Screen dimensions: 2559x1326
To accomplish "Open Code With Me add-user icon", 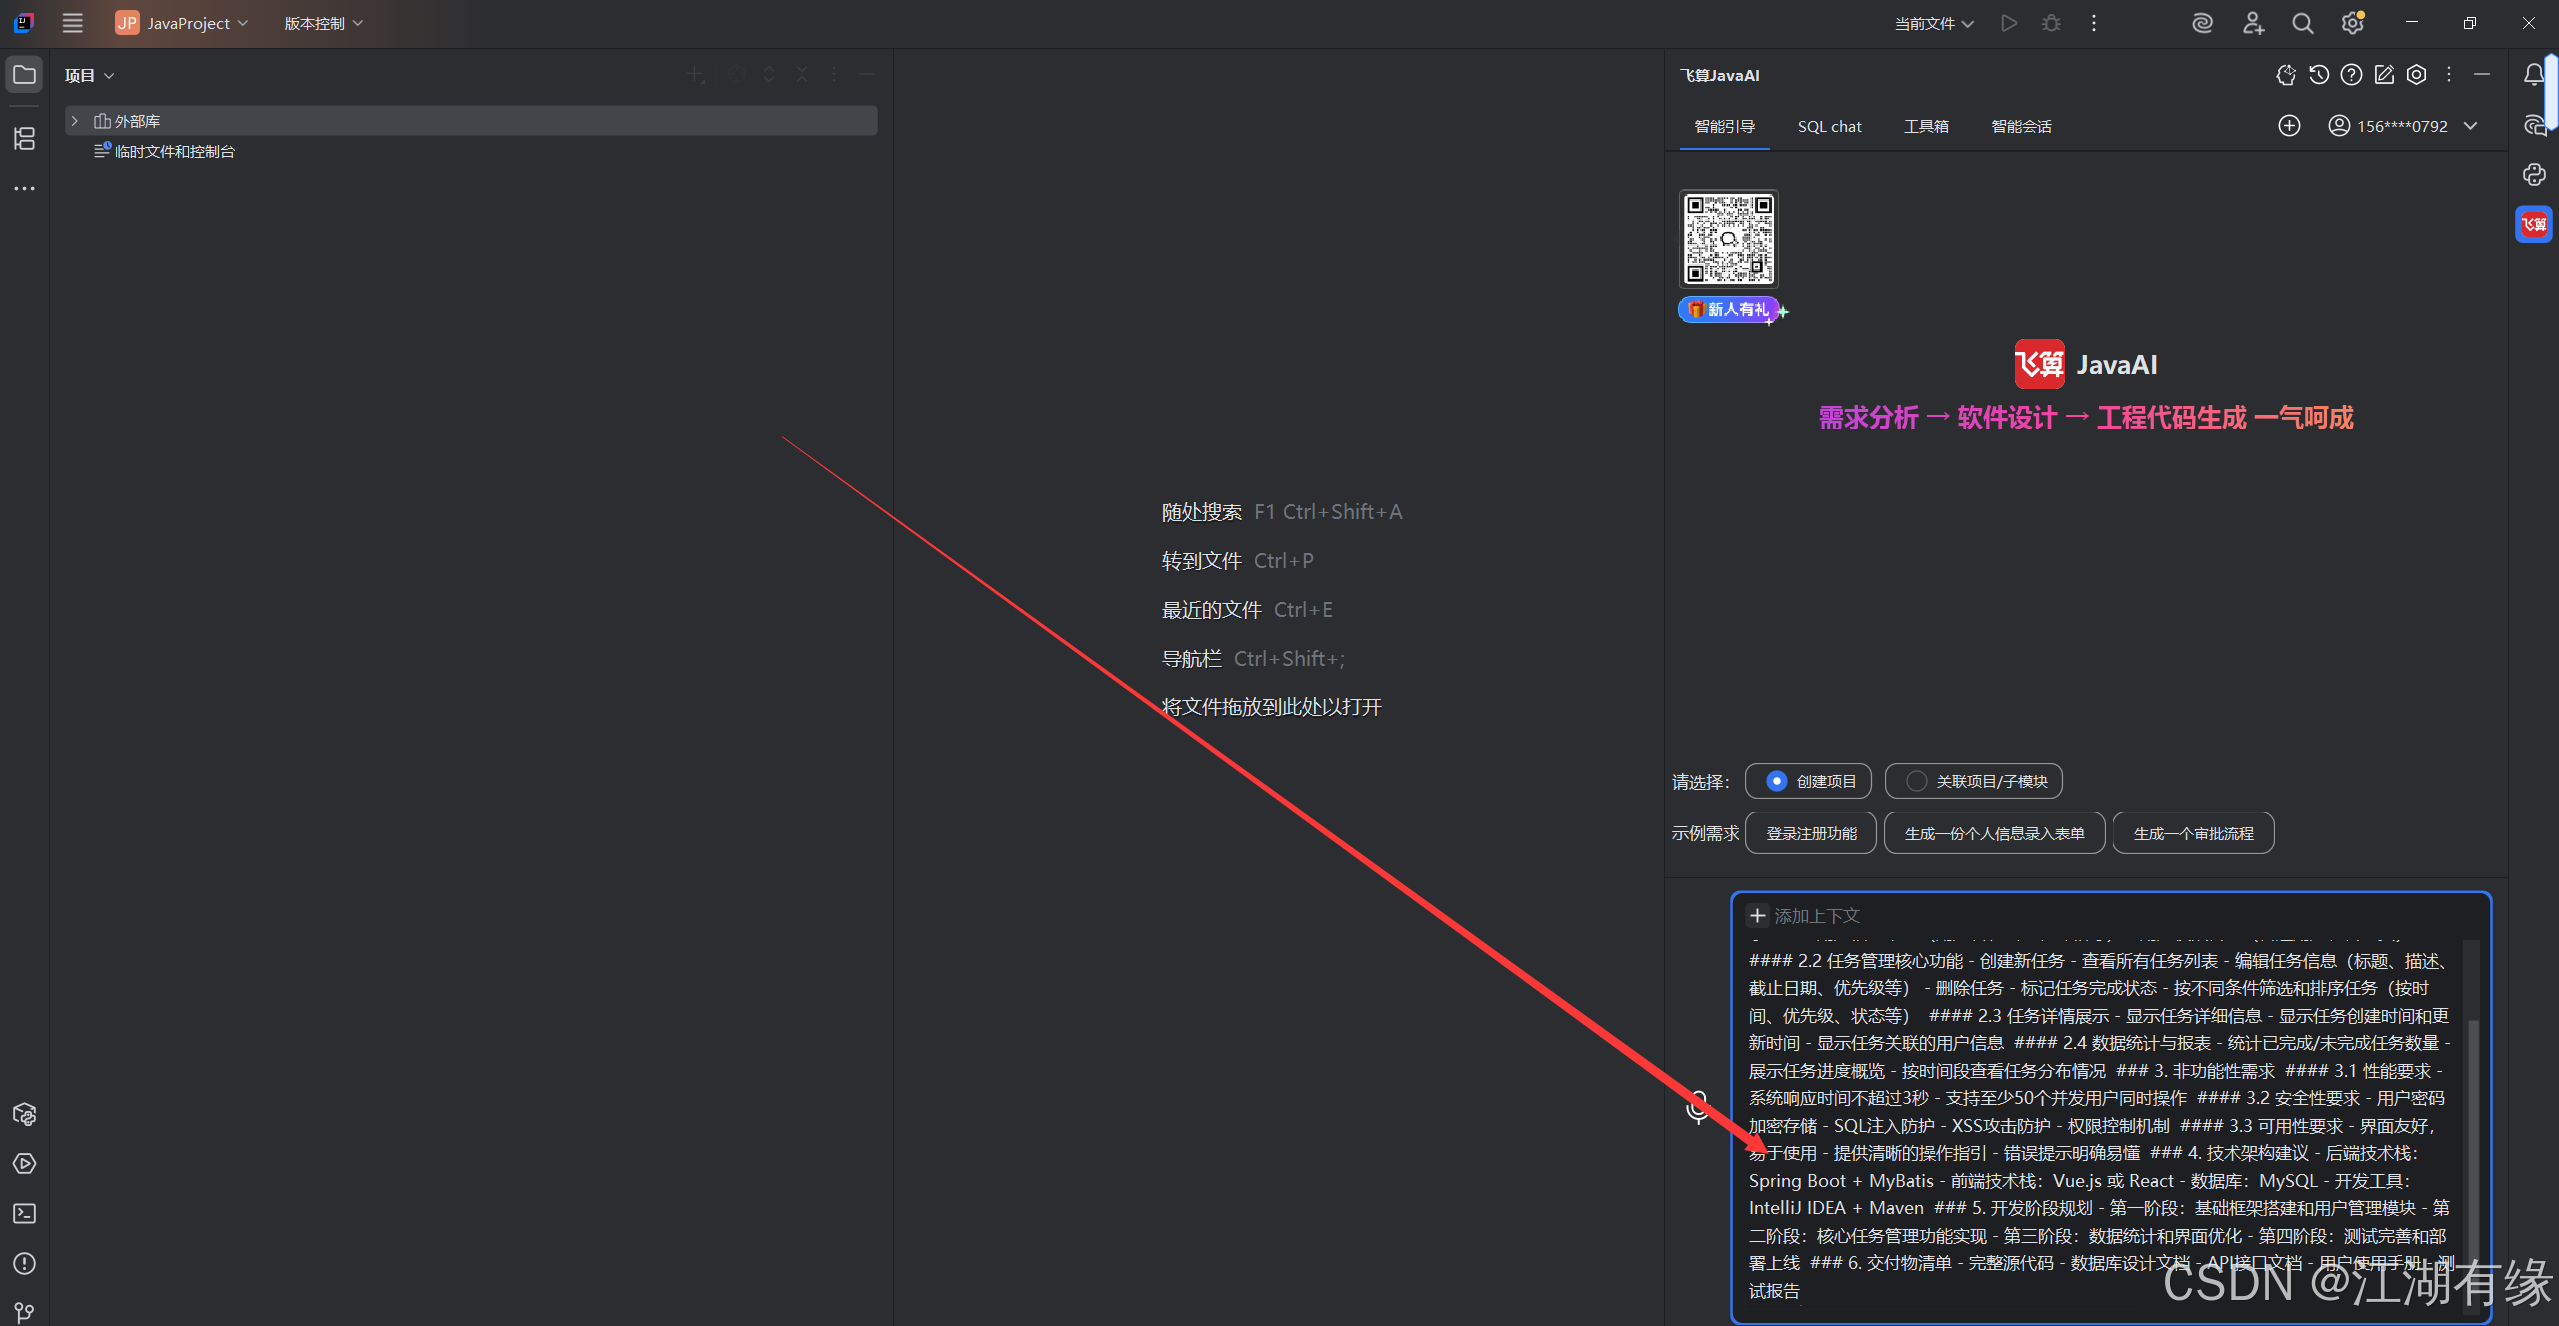I will click(2253, 23).
